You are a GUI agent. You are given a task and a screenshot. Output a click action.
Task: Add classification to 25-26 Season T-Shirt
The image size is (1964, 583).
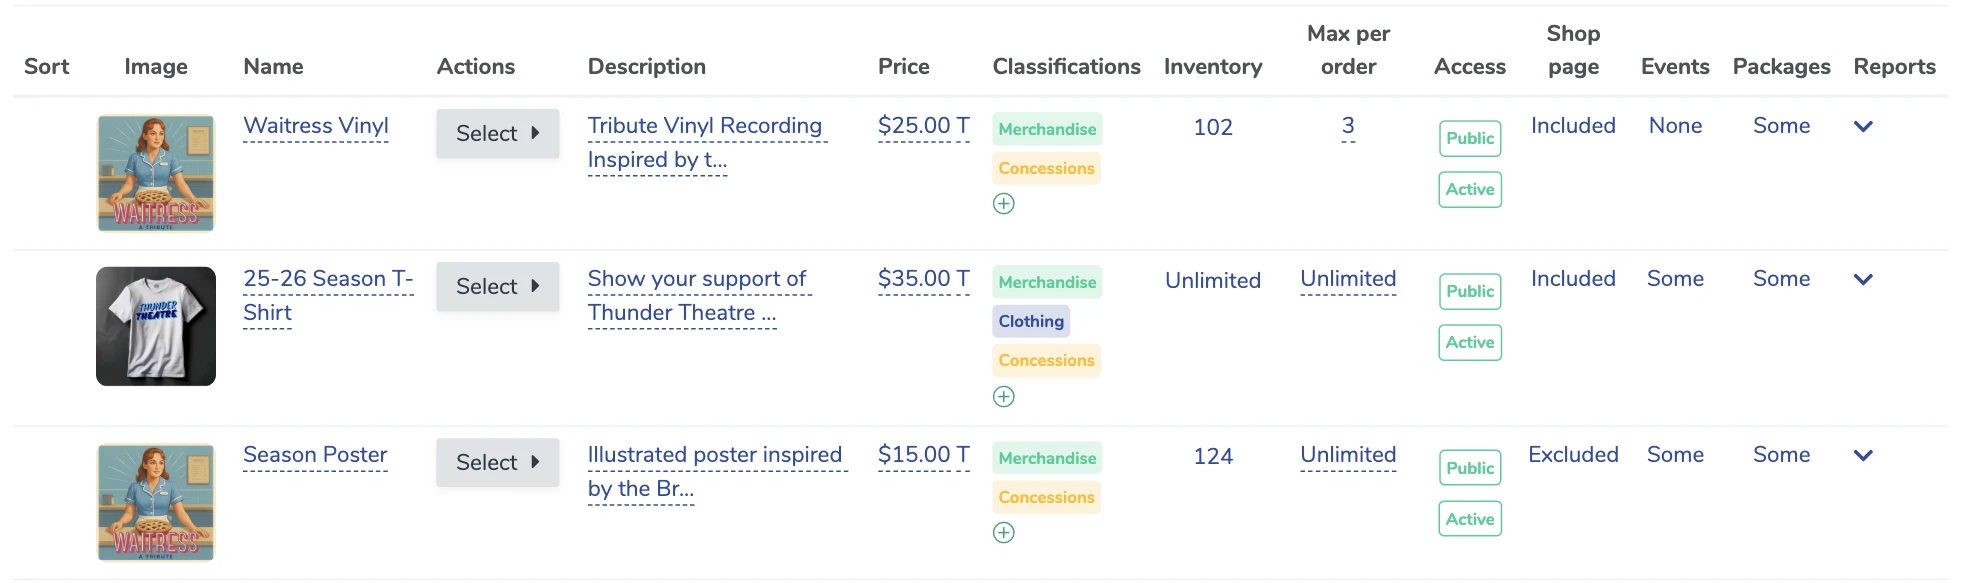pos(1004,397)
